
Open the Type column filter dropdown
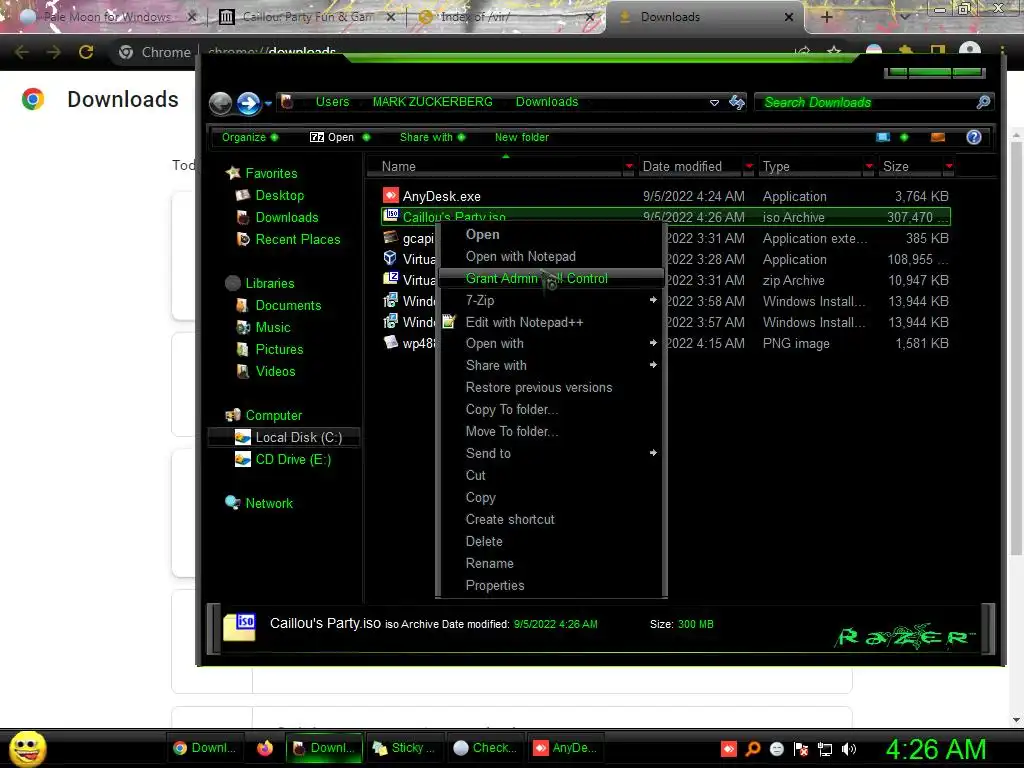(869, 167)
